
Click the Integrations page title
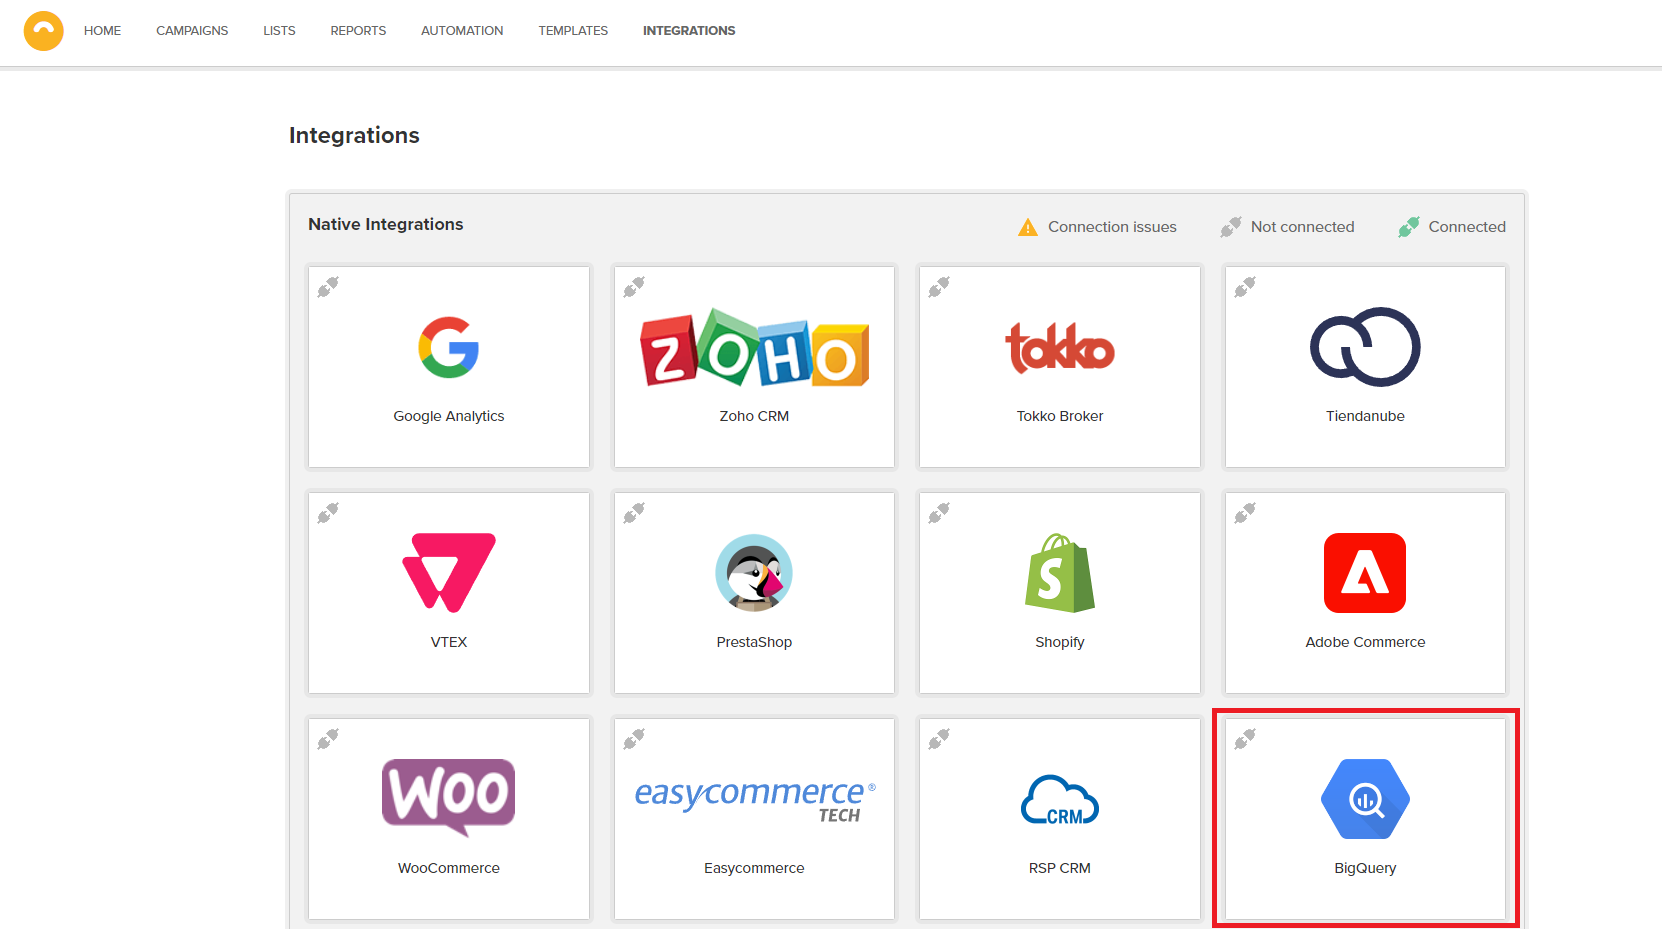coord(354,135)
